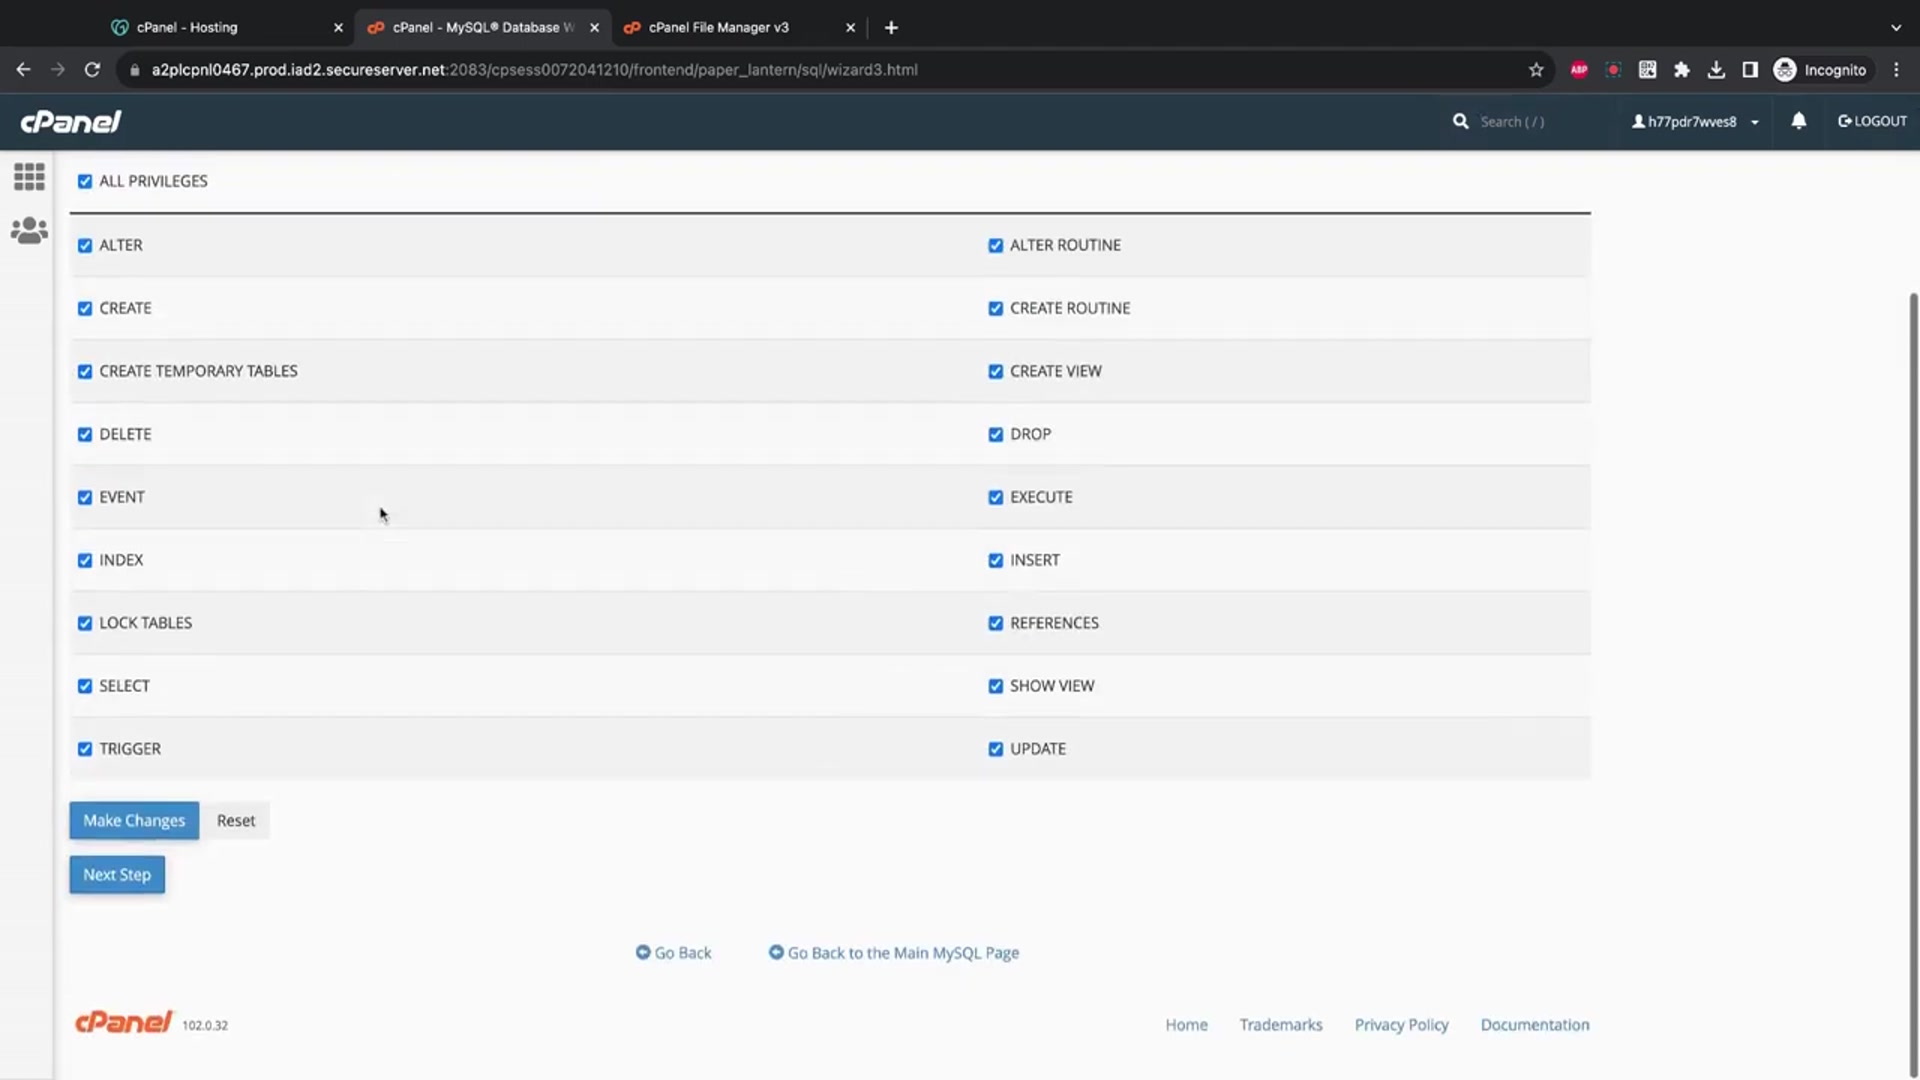Click the LOGOUT link
Screen dimensions: 1920x1080
(x=1872, y=122)
